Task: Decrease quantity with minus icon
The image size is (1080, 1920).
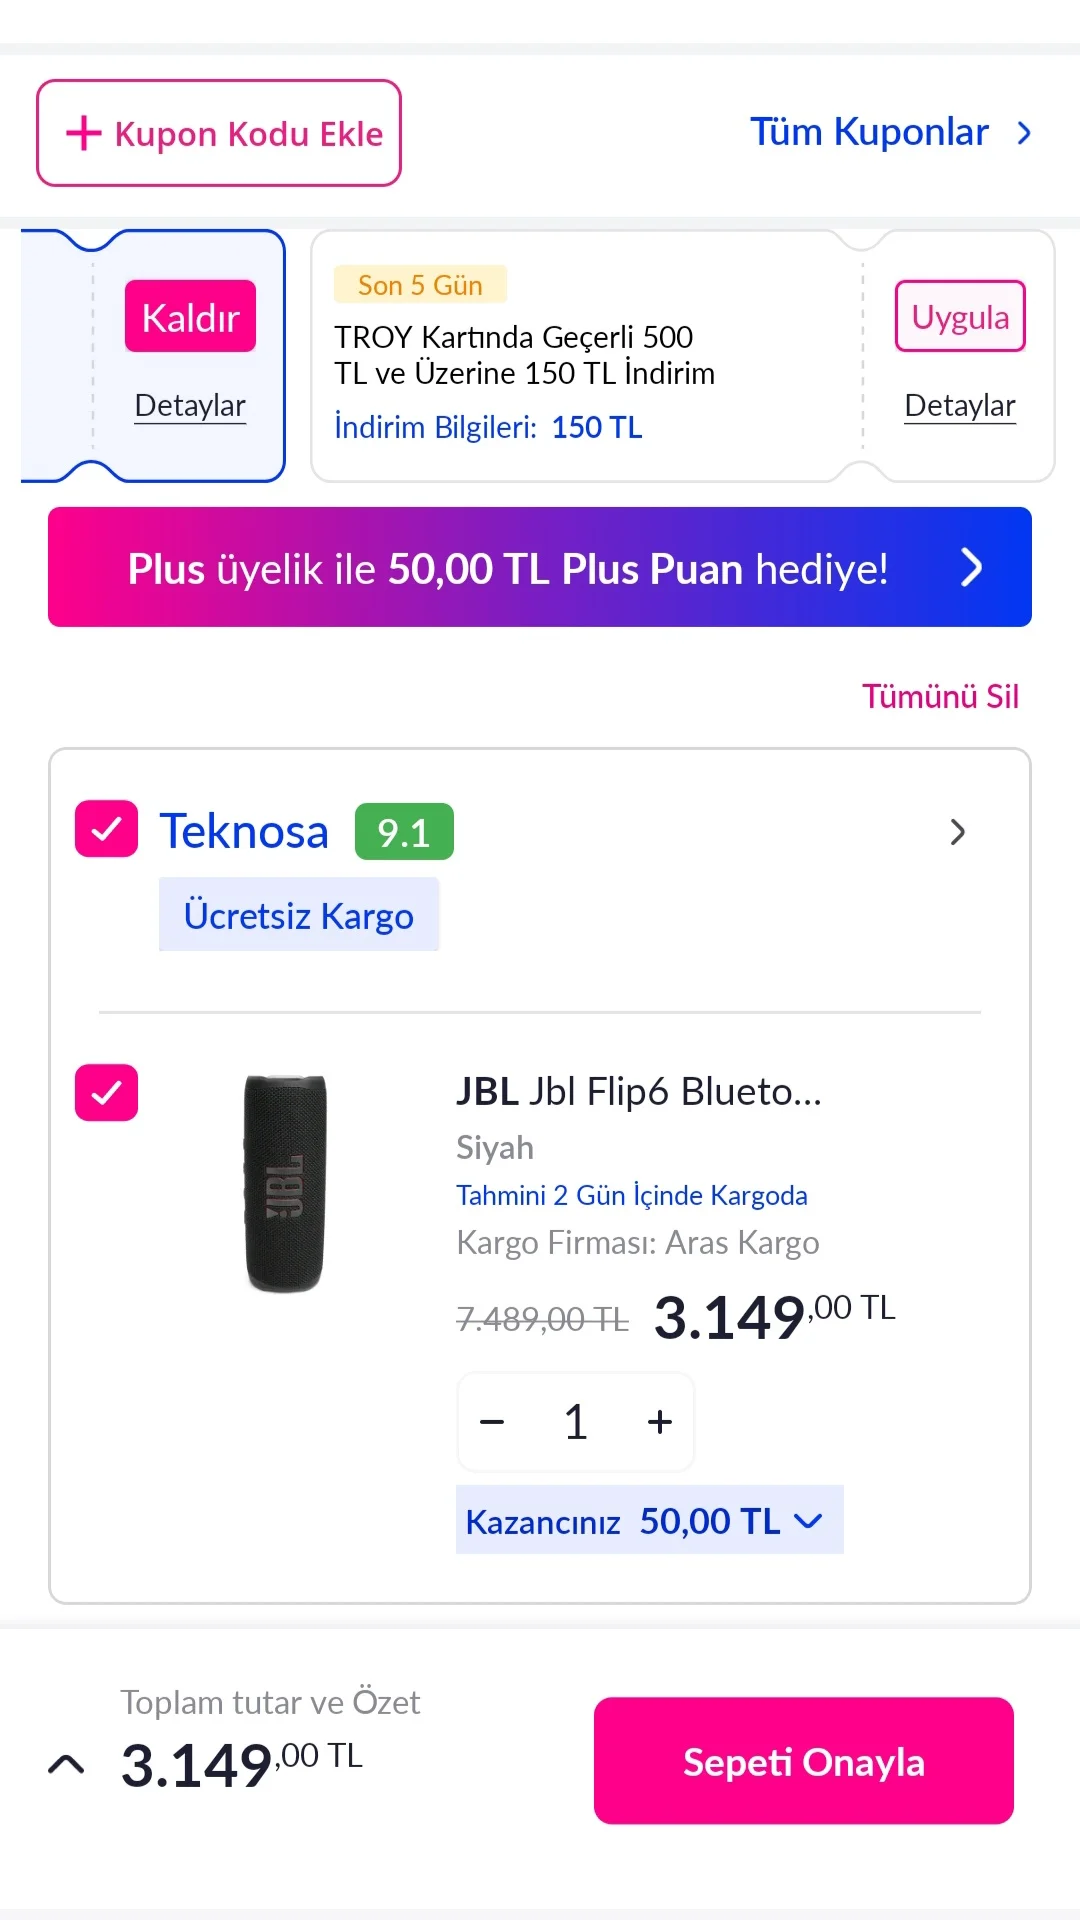Action: click(492, 1422)
